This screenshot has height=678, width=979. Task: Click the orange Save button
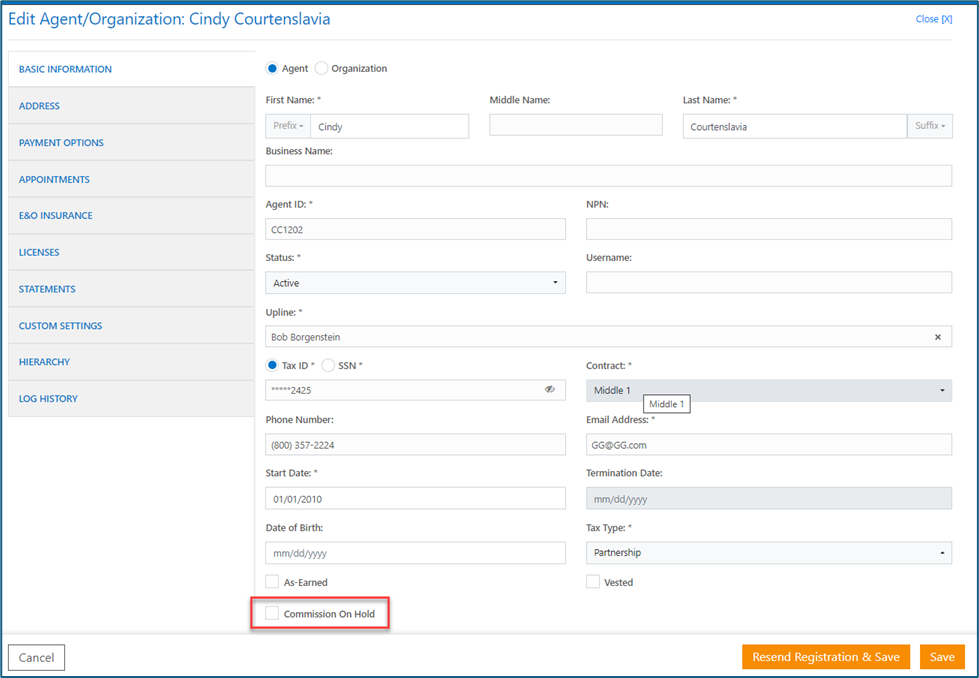pyautogui.click(x=942, y=657)
